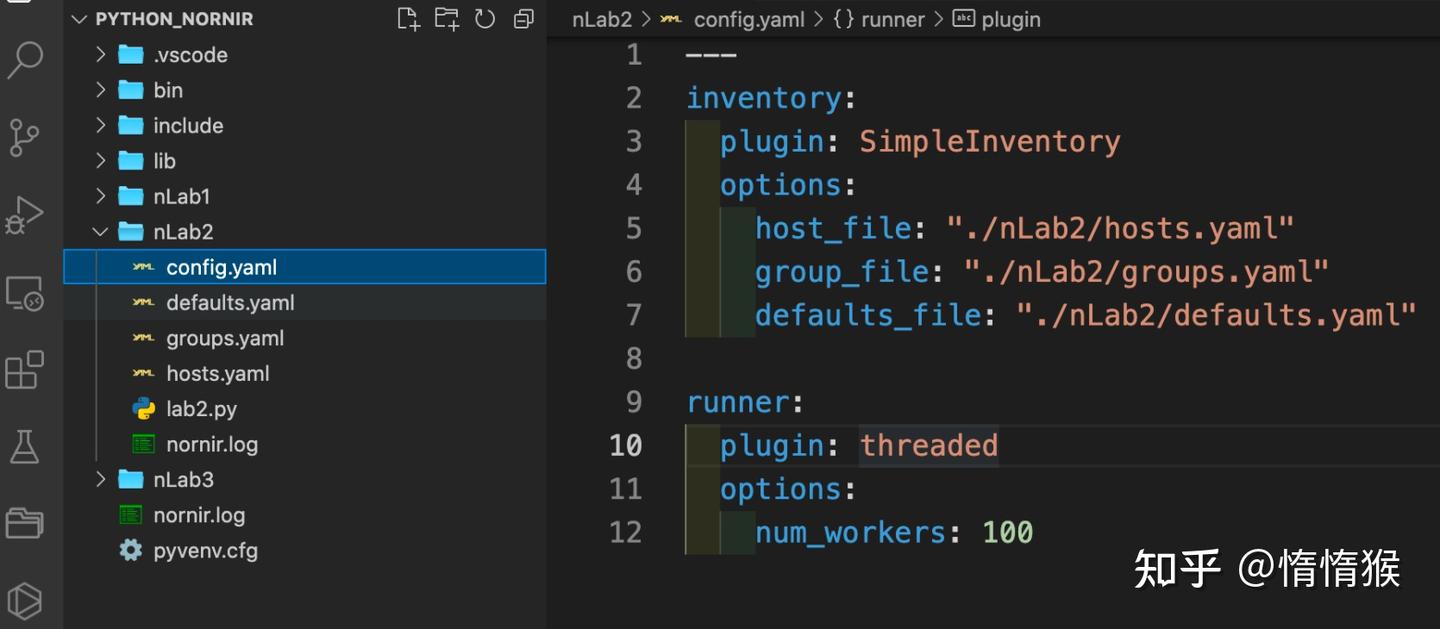Image resolution: width=1440 pixels, height=629 pixels.
Task: Collapse all folders in explorer
Action: tap(523, 19)
